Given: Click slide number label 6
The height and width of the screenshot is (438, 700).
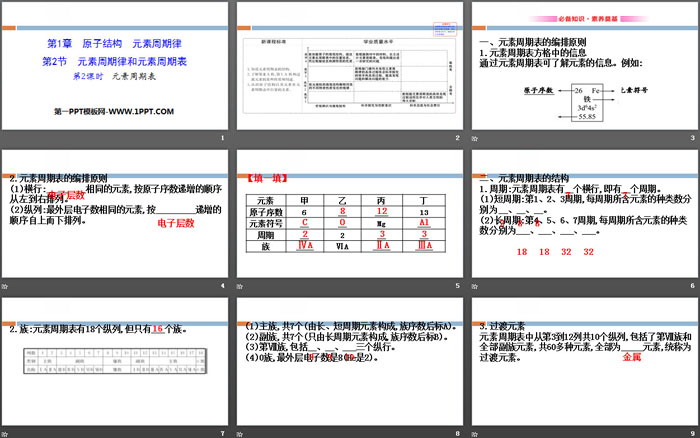Looking at the screenshot, I should click(692, 286).
